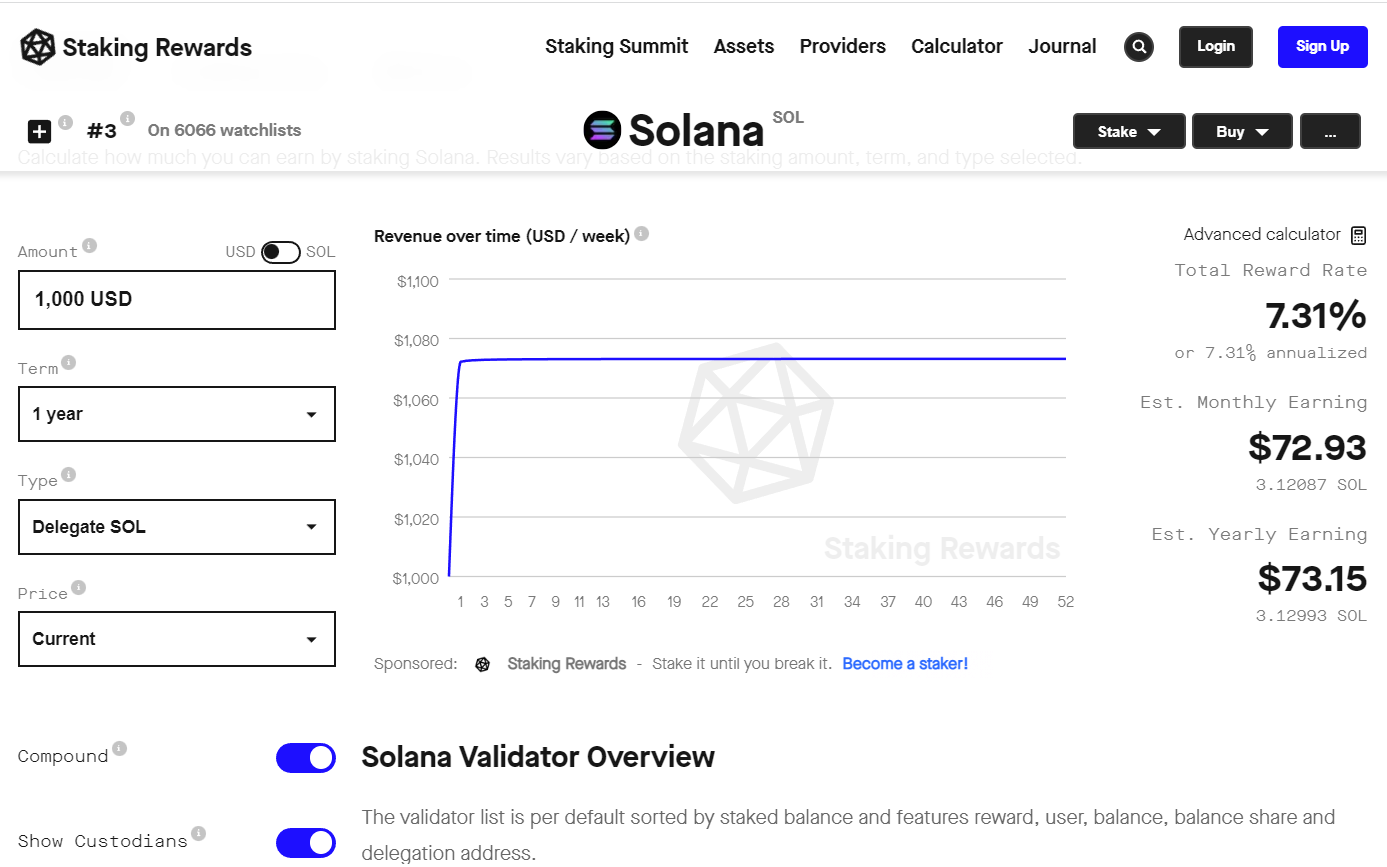Click the $73.15 yearly earning value
Screen dimensions: 1387x867
[x=1312, y=578]
